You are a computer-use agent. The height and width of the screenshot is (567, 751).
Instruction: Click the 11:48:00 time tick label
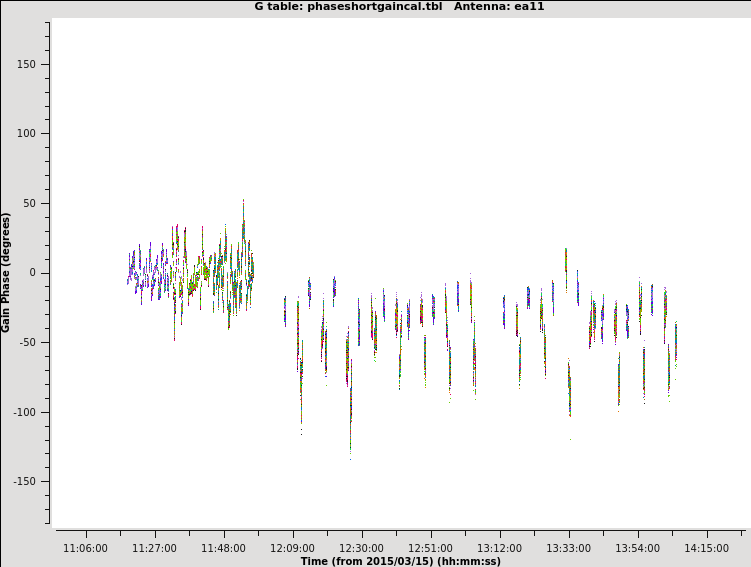tap(223, 548)
